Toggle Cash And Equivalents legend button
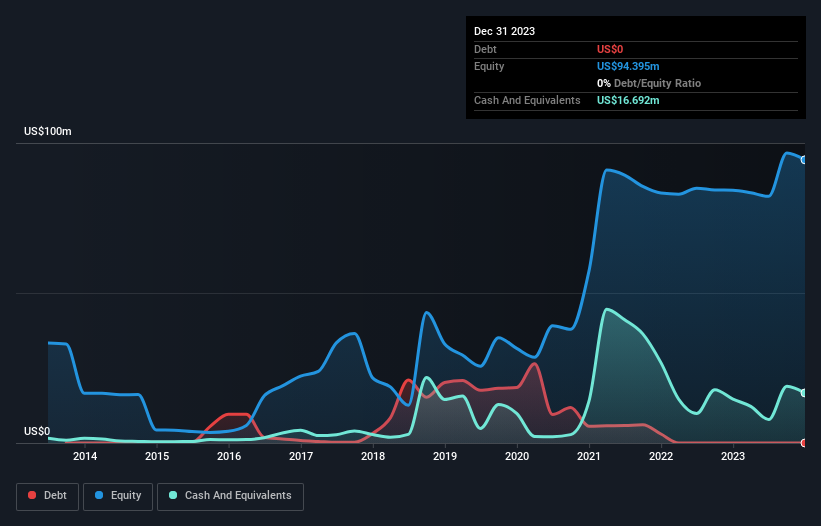 click(x=230, y=496)
